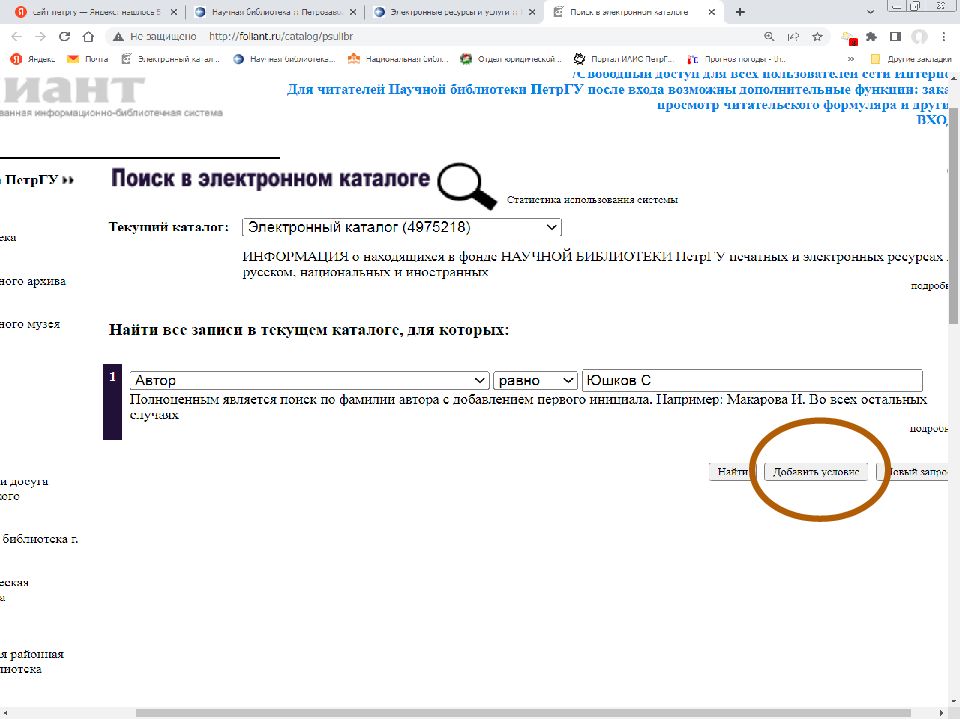Click the browser home icon

click(88, 36)
